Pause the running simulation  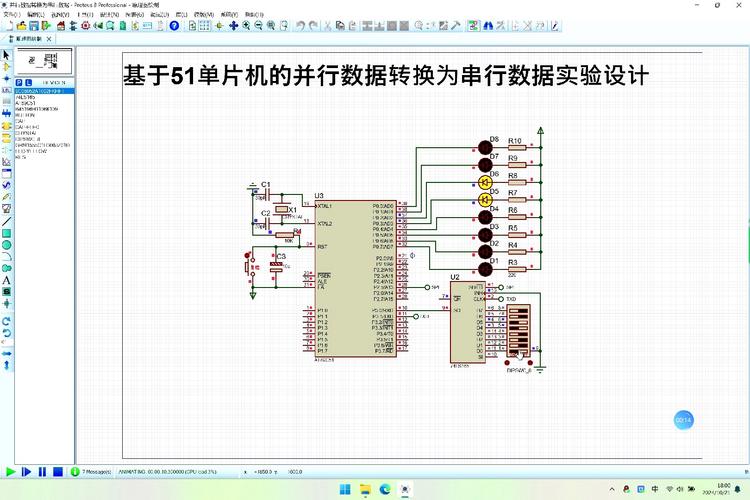point(42,471)
